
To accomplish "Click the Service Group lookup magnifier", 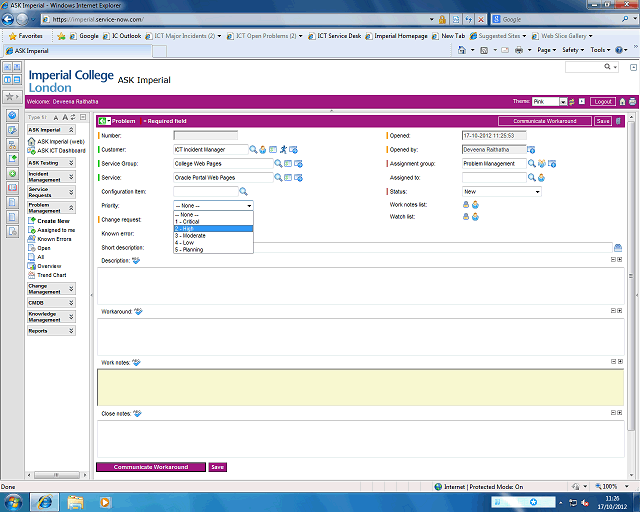I will pos(276,163).
